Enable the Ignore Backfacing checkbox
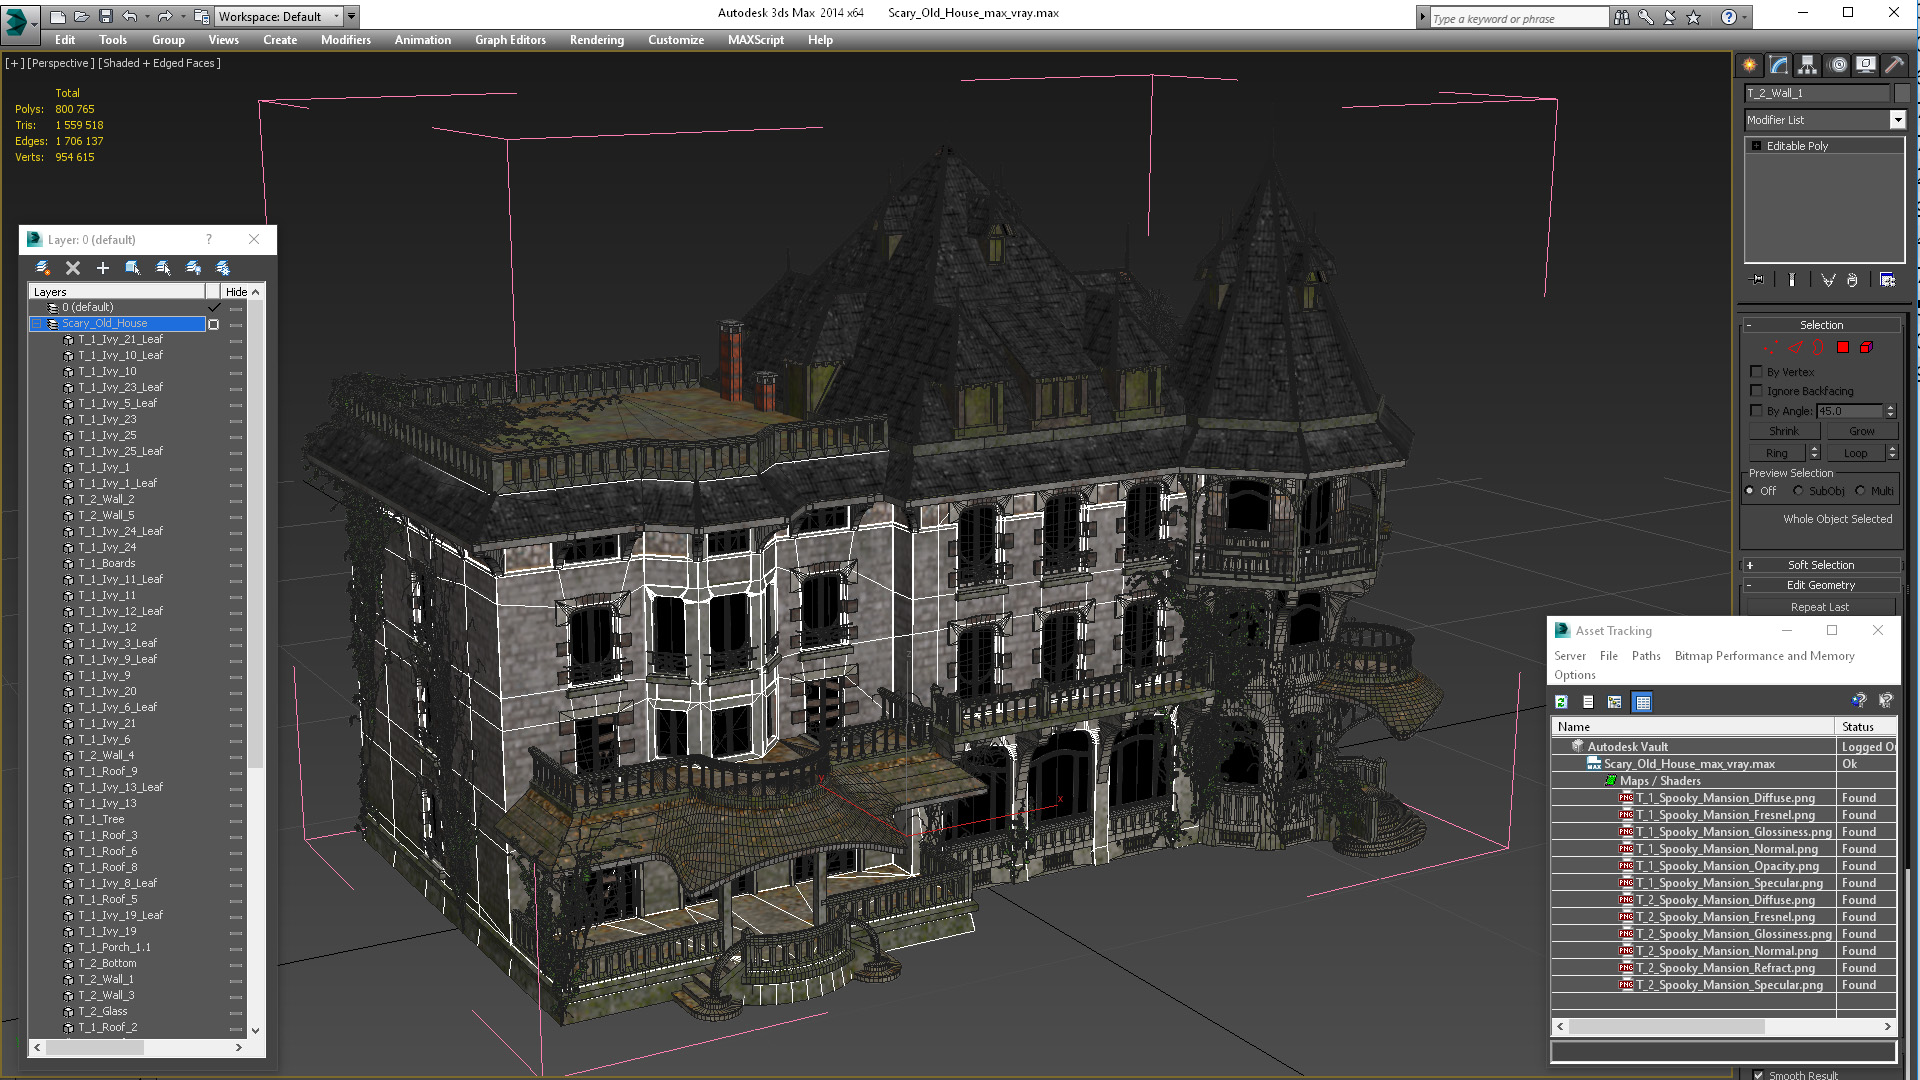This screenshot has width=1920, height=1080. coord(1756,391)
